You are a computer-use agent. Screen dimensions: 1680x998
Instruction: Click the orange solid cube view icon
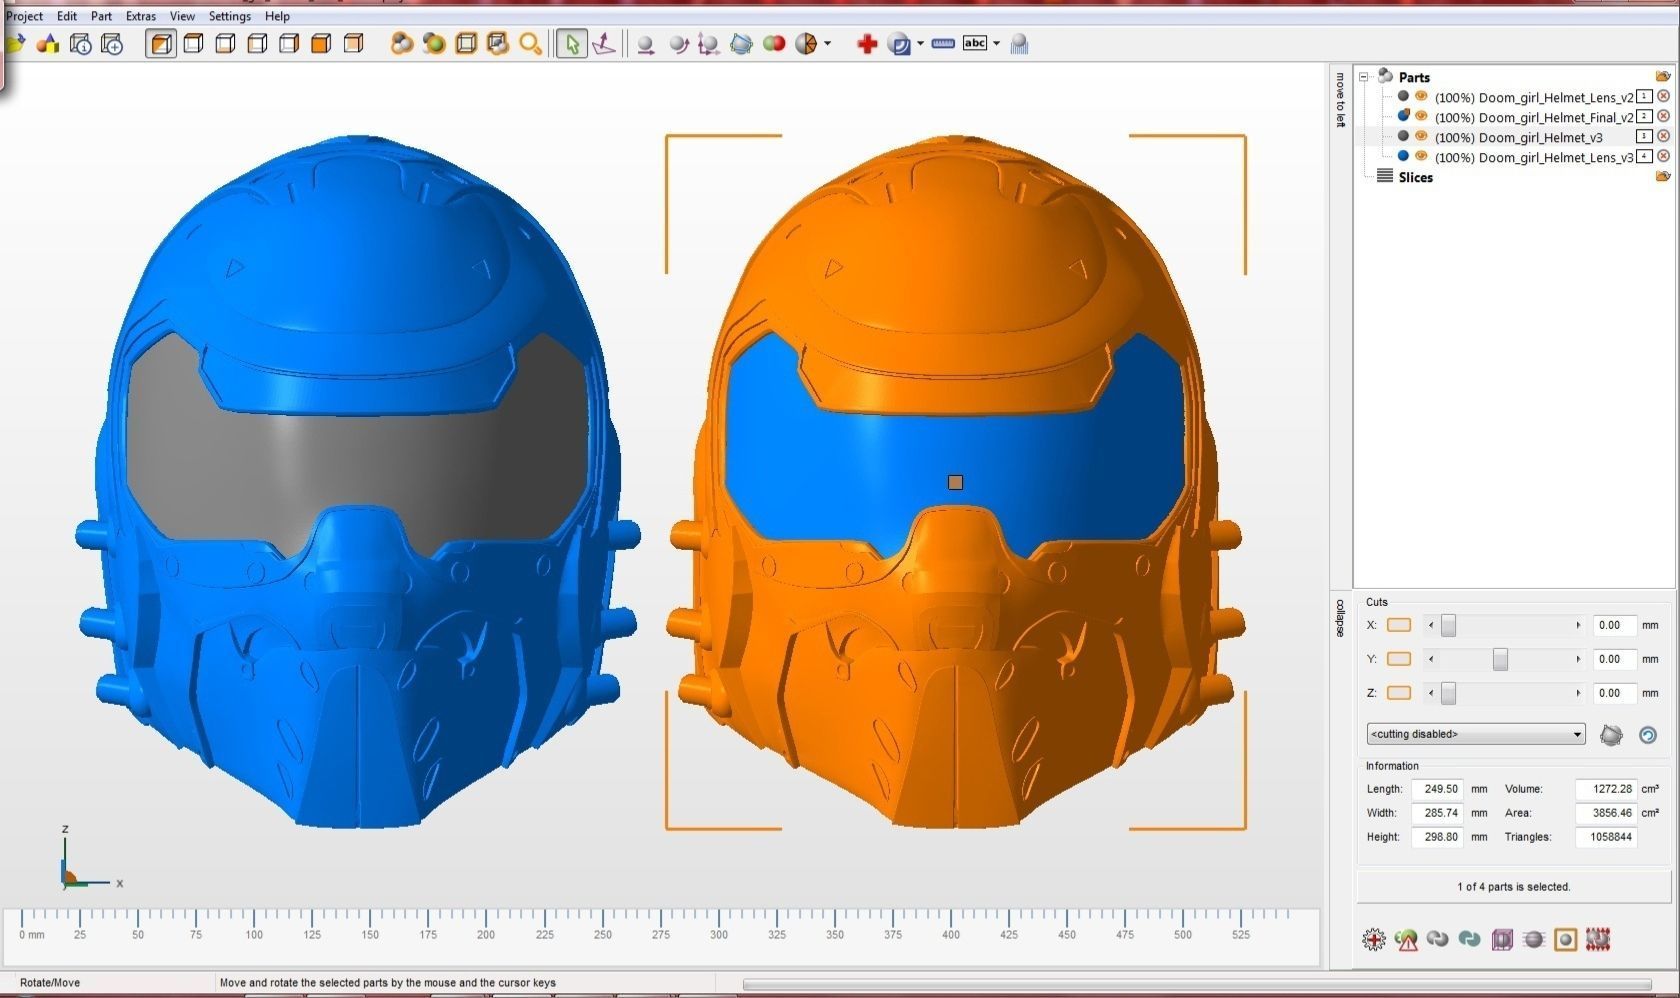321,43
